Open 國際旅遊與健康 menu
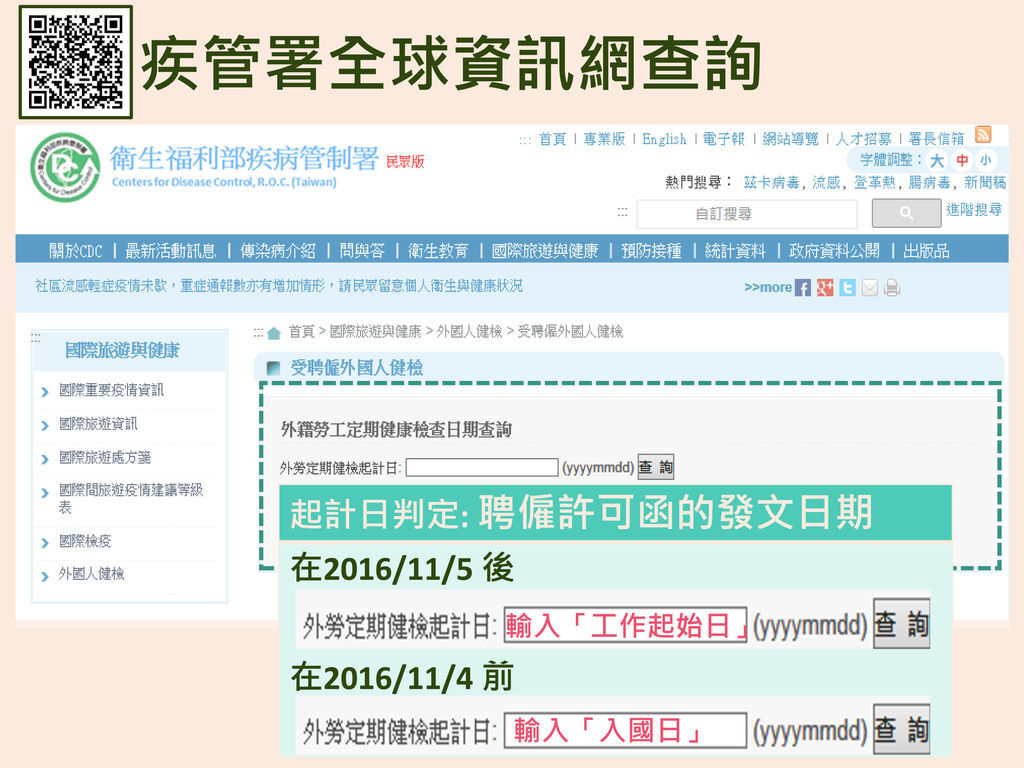This screenshot has height=768, width=1024. 545,251
